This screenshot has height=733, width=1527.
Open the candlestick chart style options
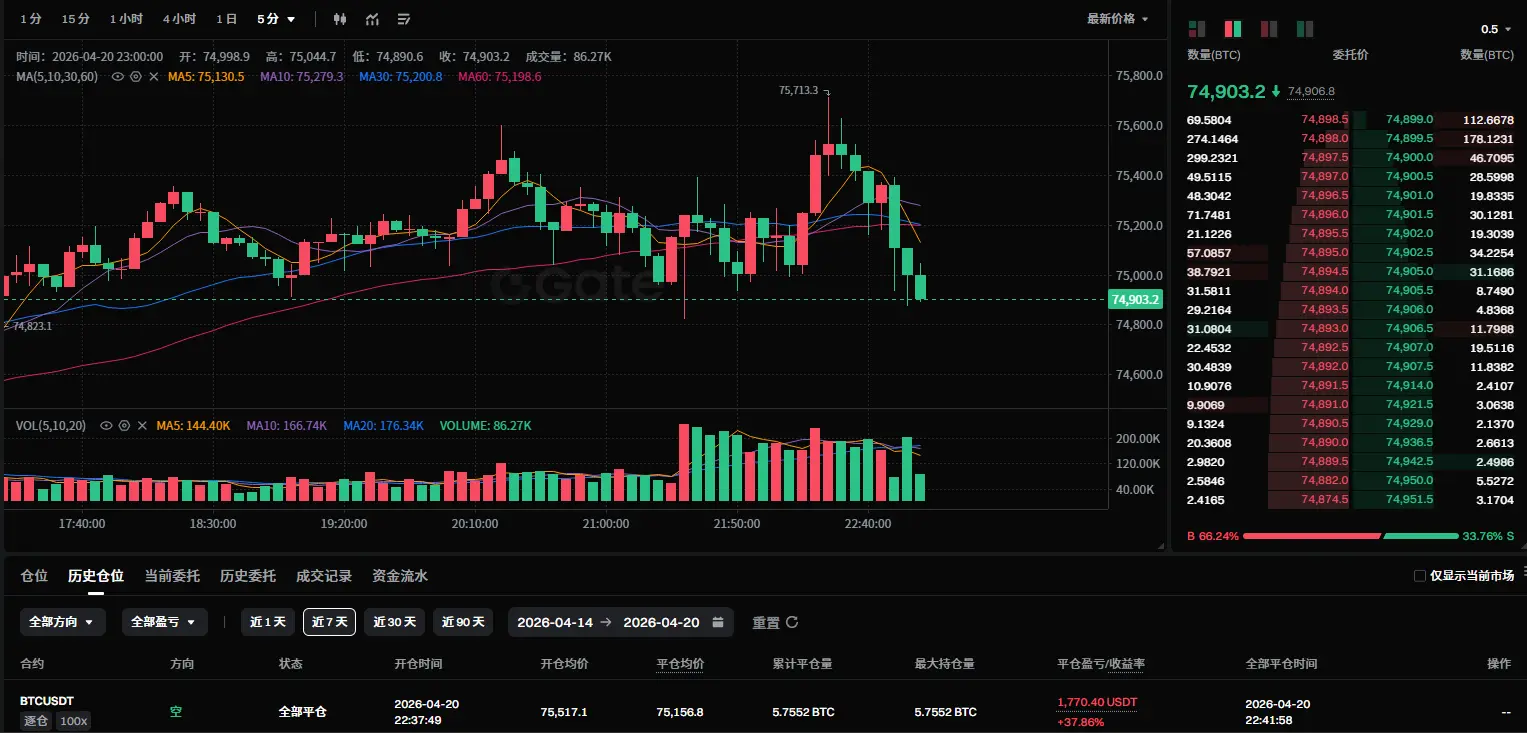[340, 19]
